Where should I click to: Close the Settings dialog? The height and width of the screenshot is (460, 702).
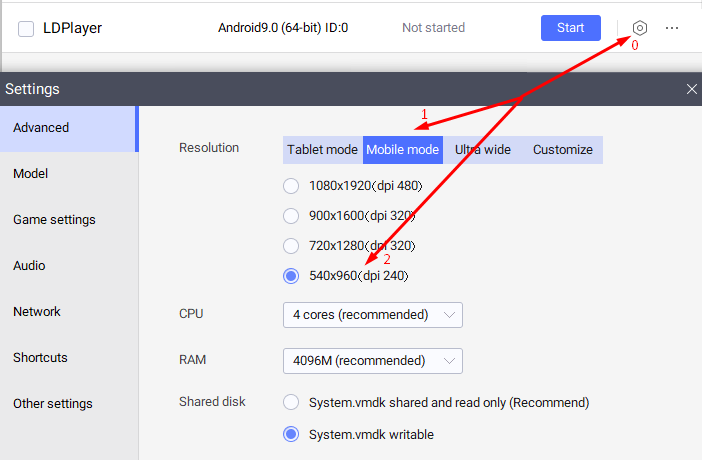[691, 89]
